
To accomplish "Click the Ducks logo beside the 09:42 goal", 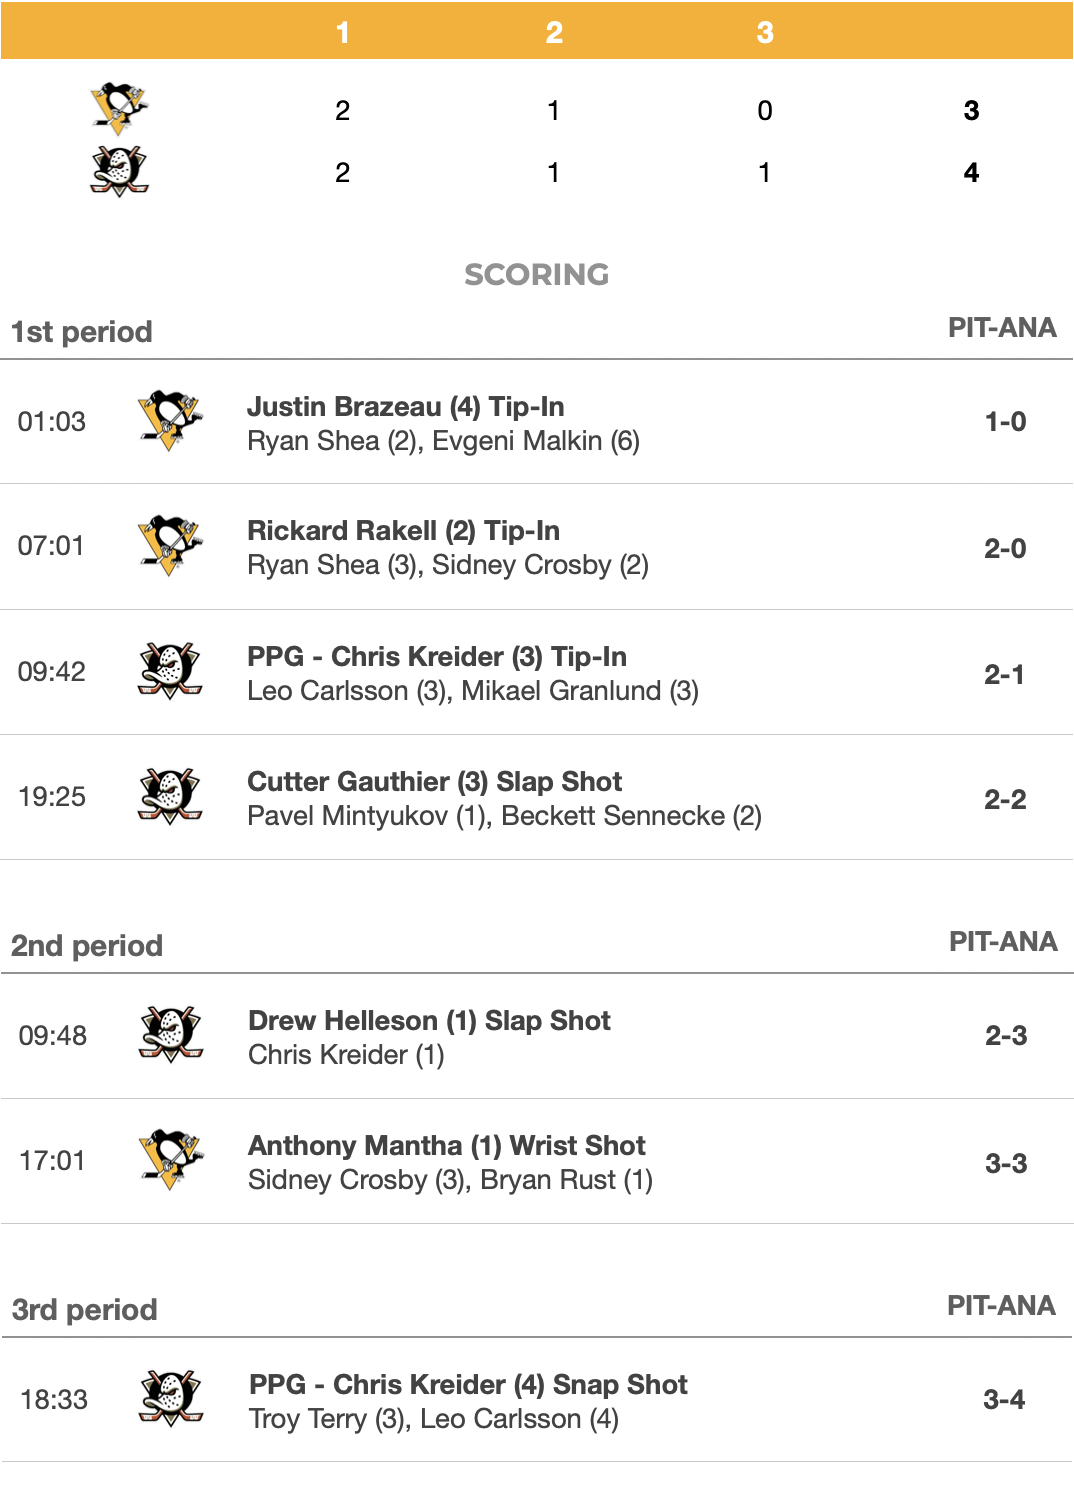I will 170,671.
